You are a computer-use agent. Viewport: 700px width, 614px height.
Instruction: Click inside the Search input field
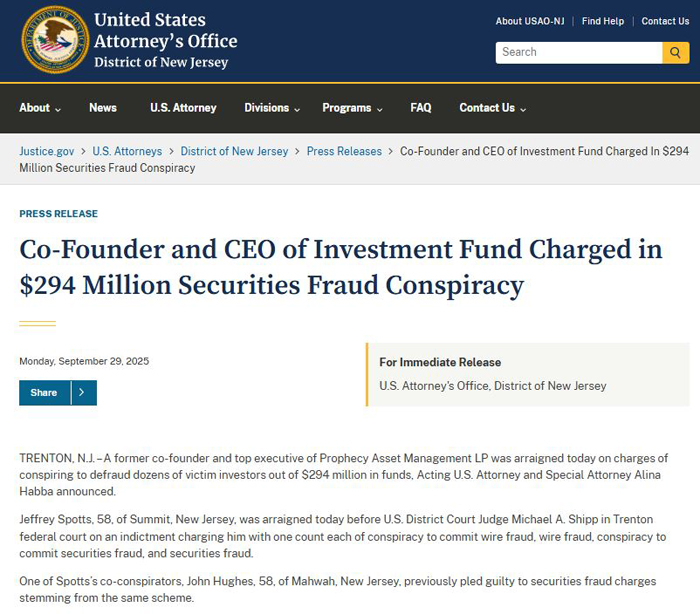click(x=578, y=52)
